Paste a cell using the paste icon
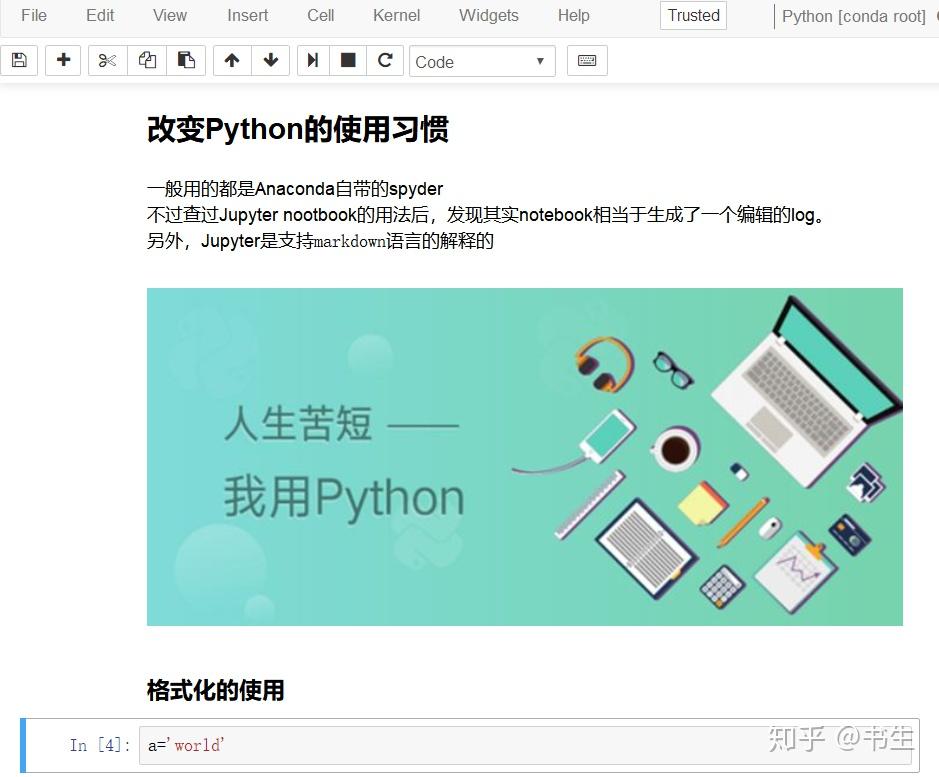The image size is (939, 777). pos(186,60)
